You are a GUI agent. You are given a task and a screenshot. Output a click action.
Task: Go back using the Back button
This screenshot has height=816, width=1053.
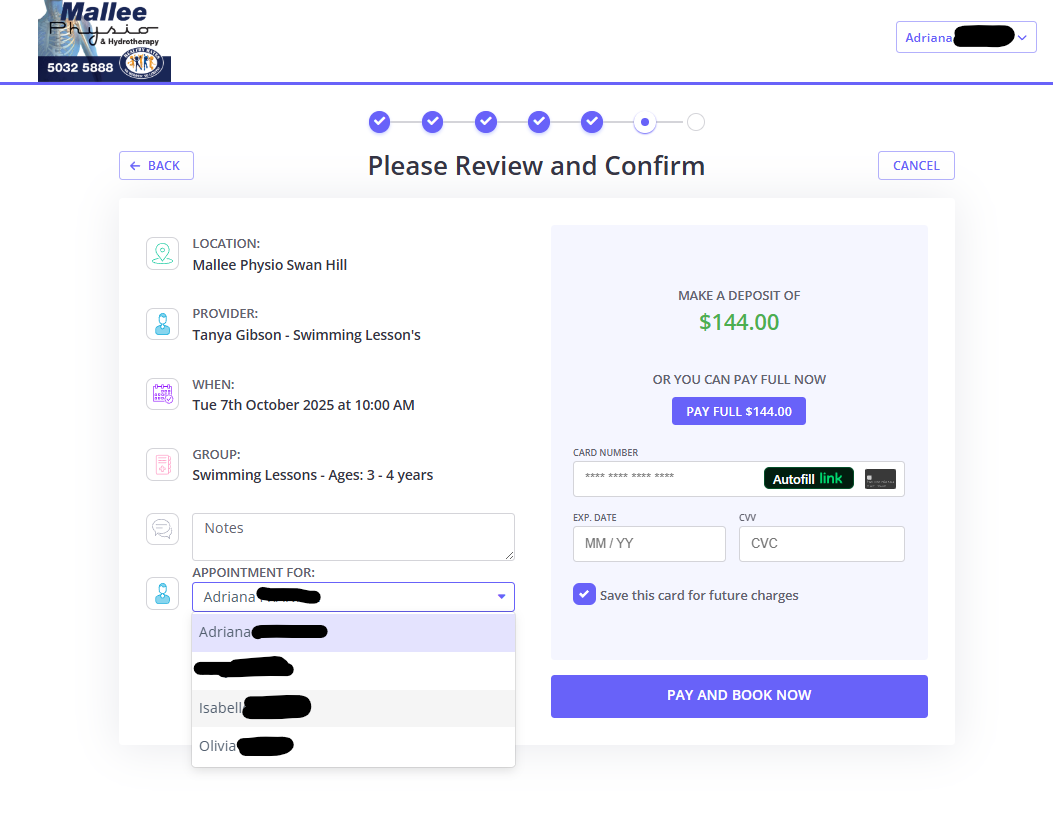(x=156, y=166)
